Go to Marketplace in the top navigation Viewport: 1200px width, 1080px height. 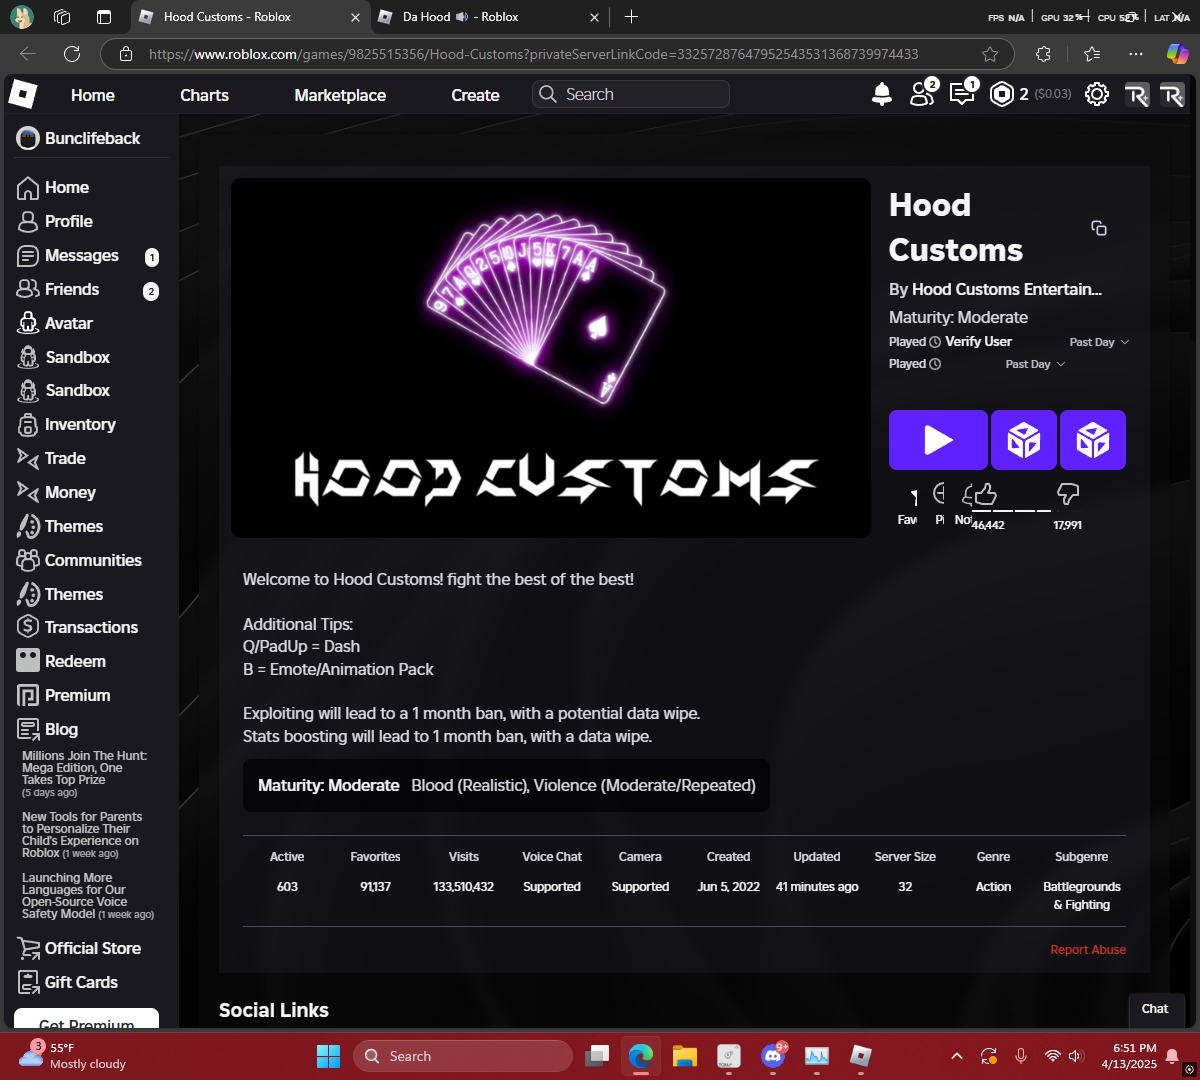[x=340, y=95]
